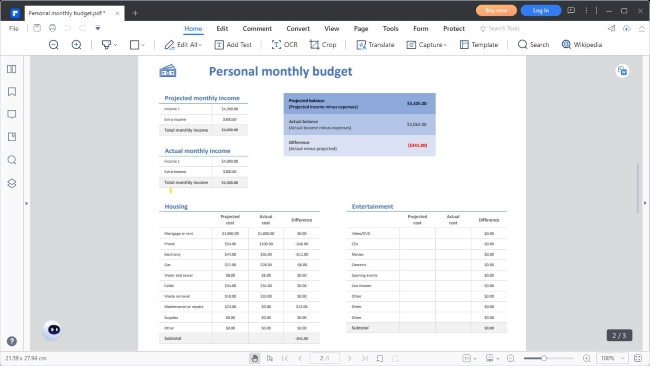Click the zoom out magnifier in toolbar

(53, 45)
